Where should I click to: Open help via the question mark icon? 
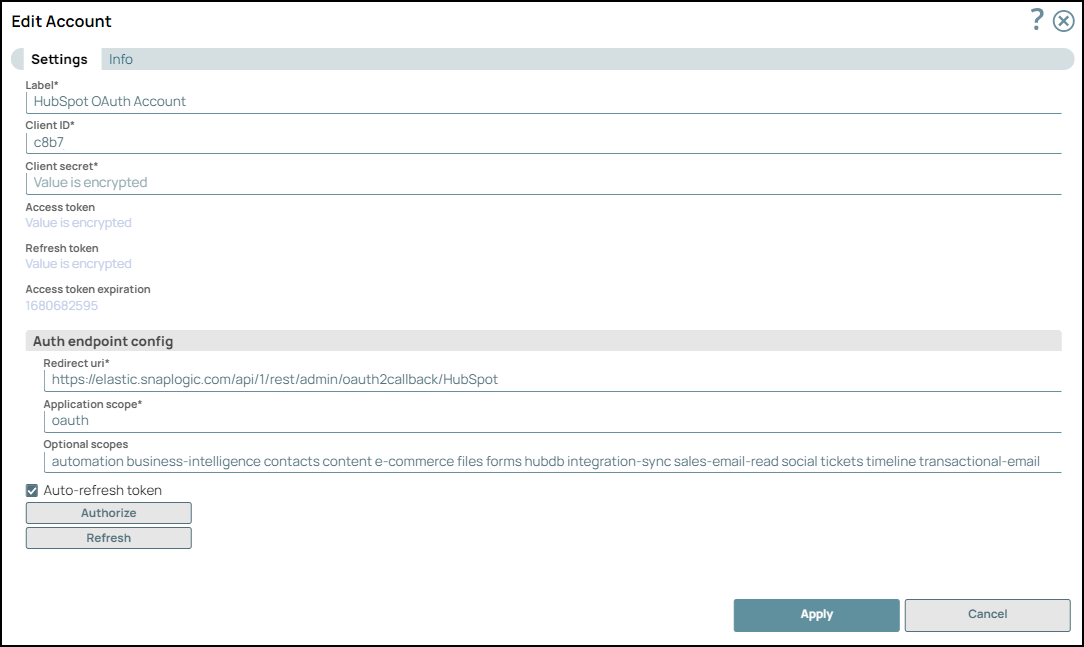[1036, 20]
